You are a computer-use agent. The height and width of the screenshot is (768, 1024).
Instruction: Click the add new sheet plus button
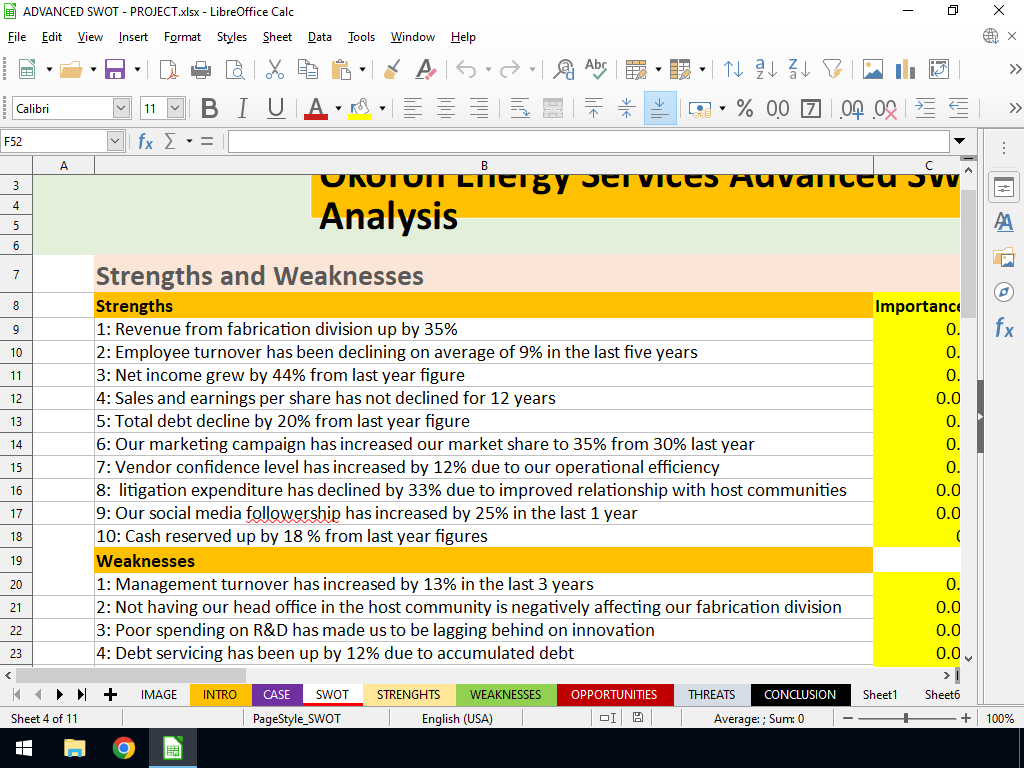click(x=110, y=694)
